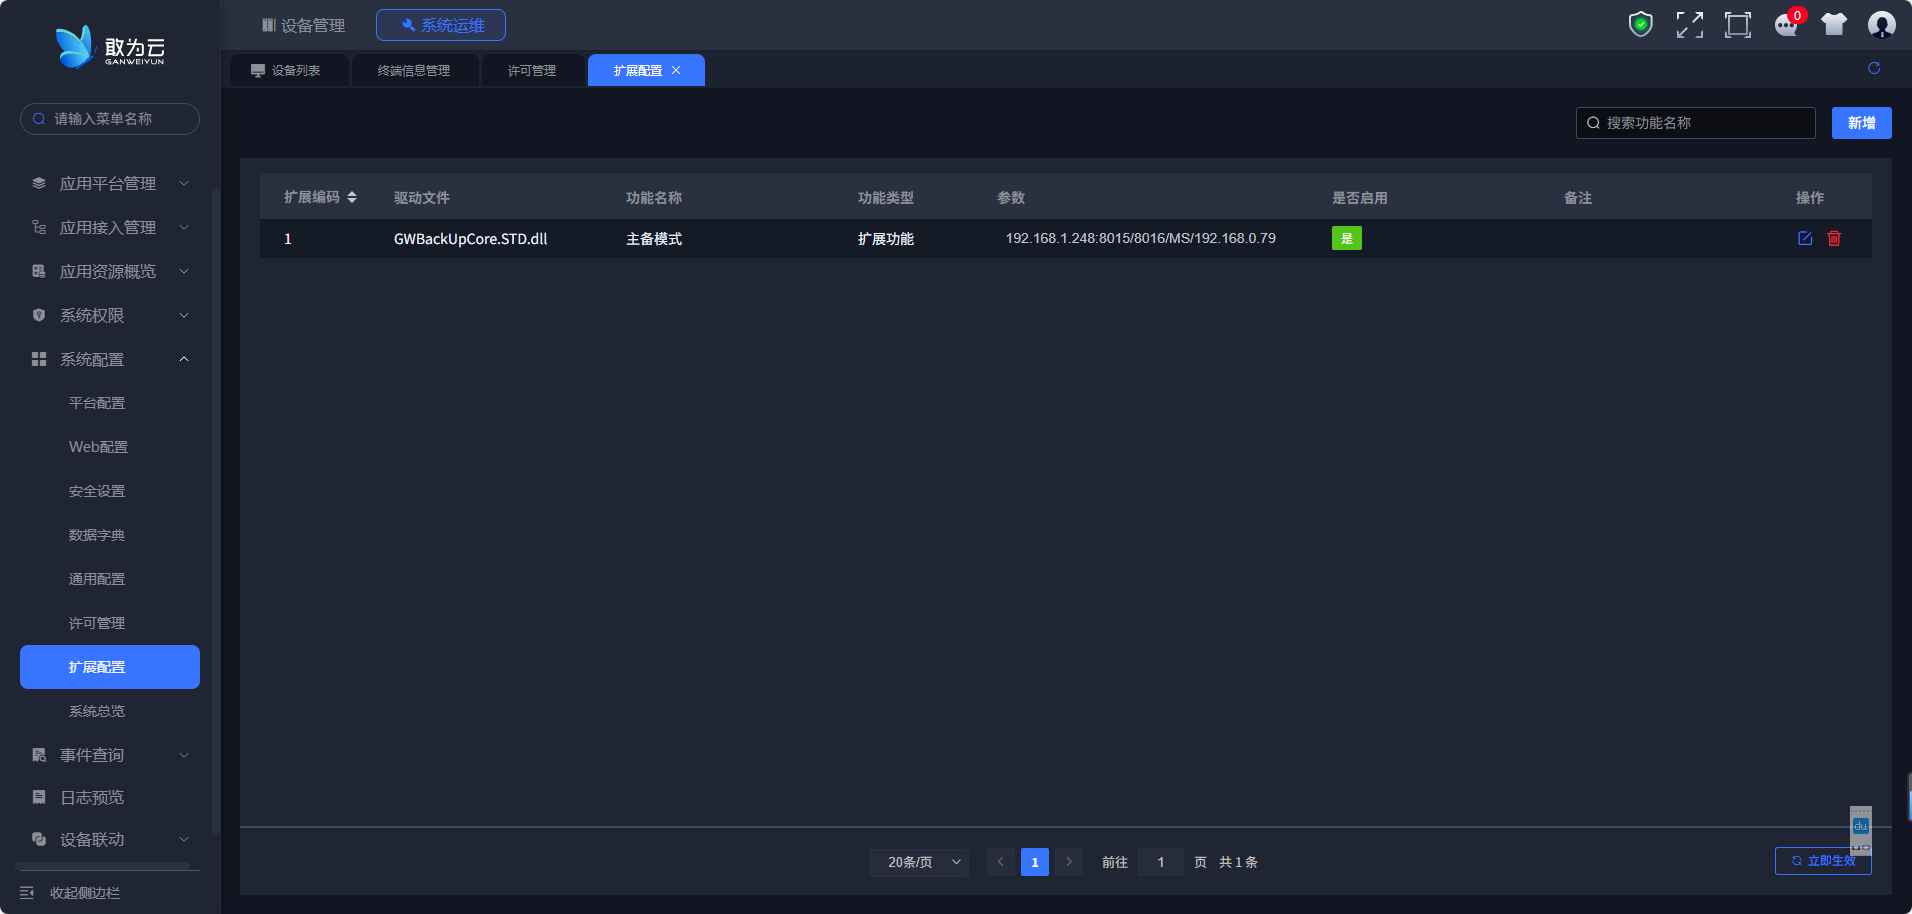Click the 共1条 total count text
1912x914 pixels.
point(1238,862)
